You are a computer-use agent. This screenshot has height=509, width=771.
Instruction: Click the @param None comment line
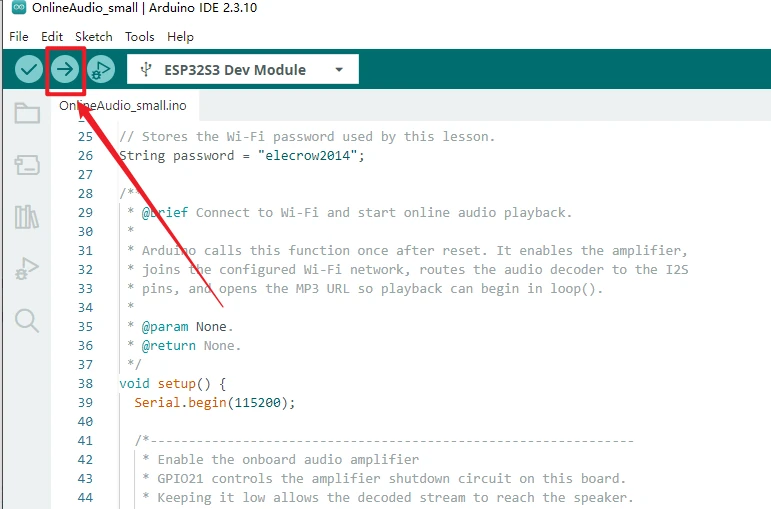[180, 327]
